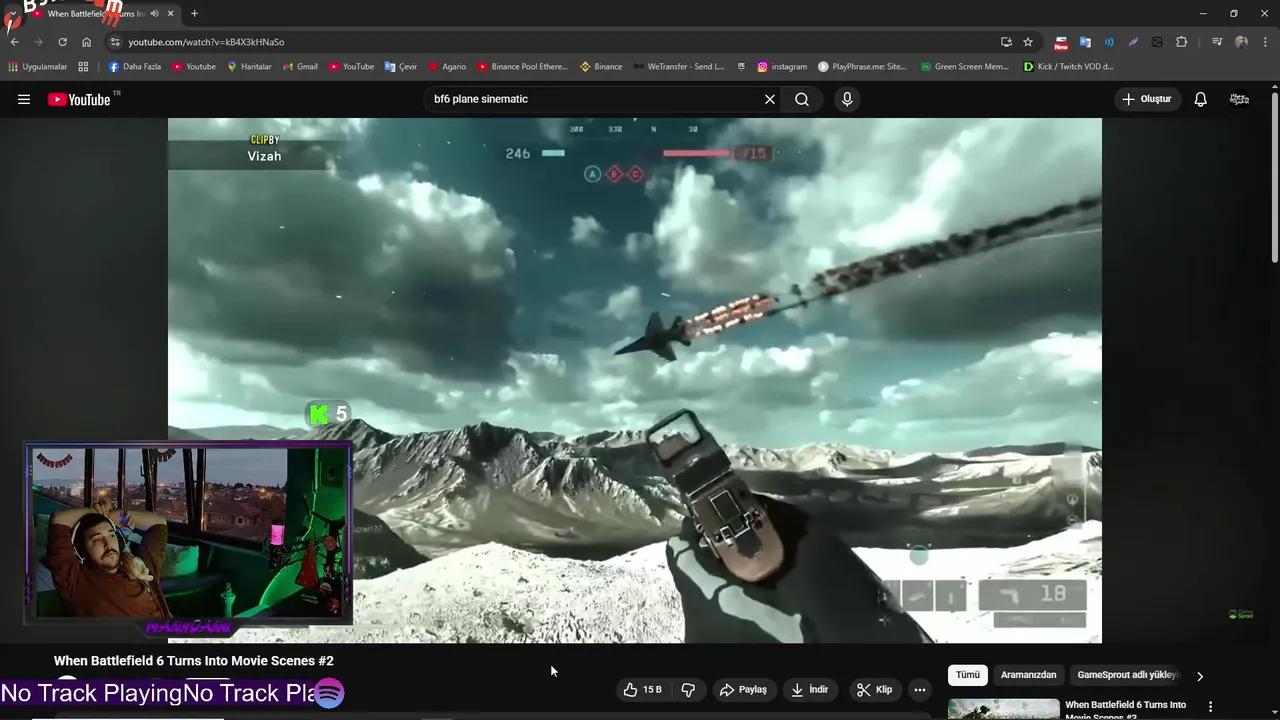Open a new browser tab

click(x=194, y=14)
